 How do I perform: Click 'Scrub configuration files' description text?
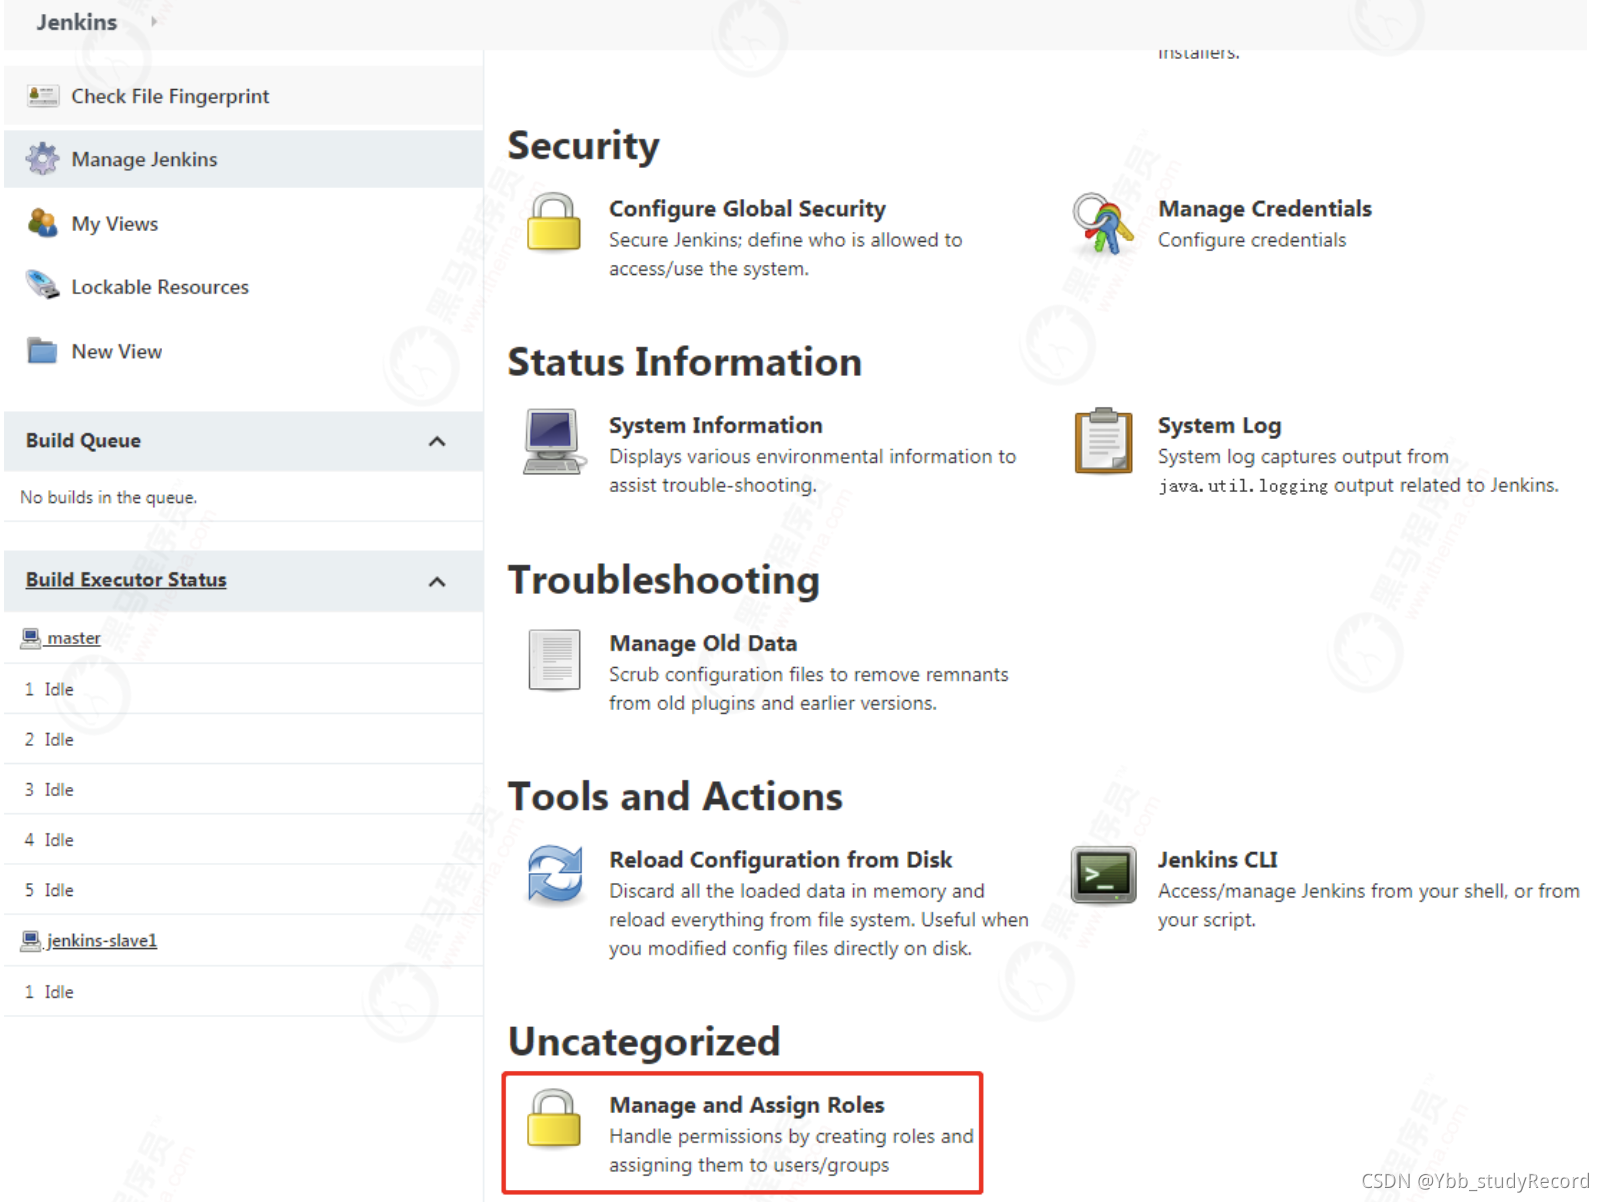click(x=809, y=689)
